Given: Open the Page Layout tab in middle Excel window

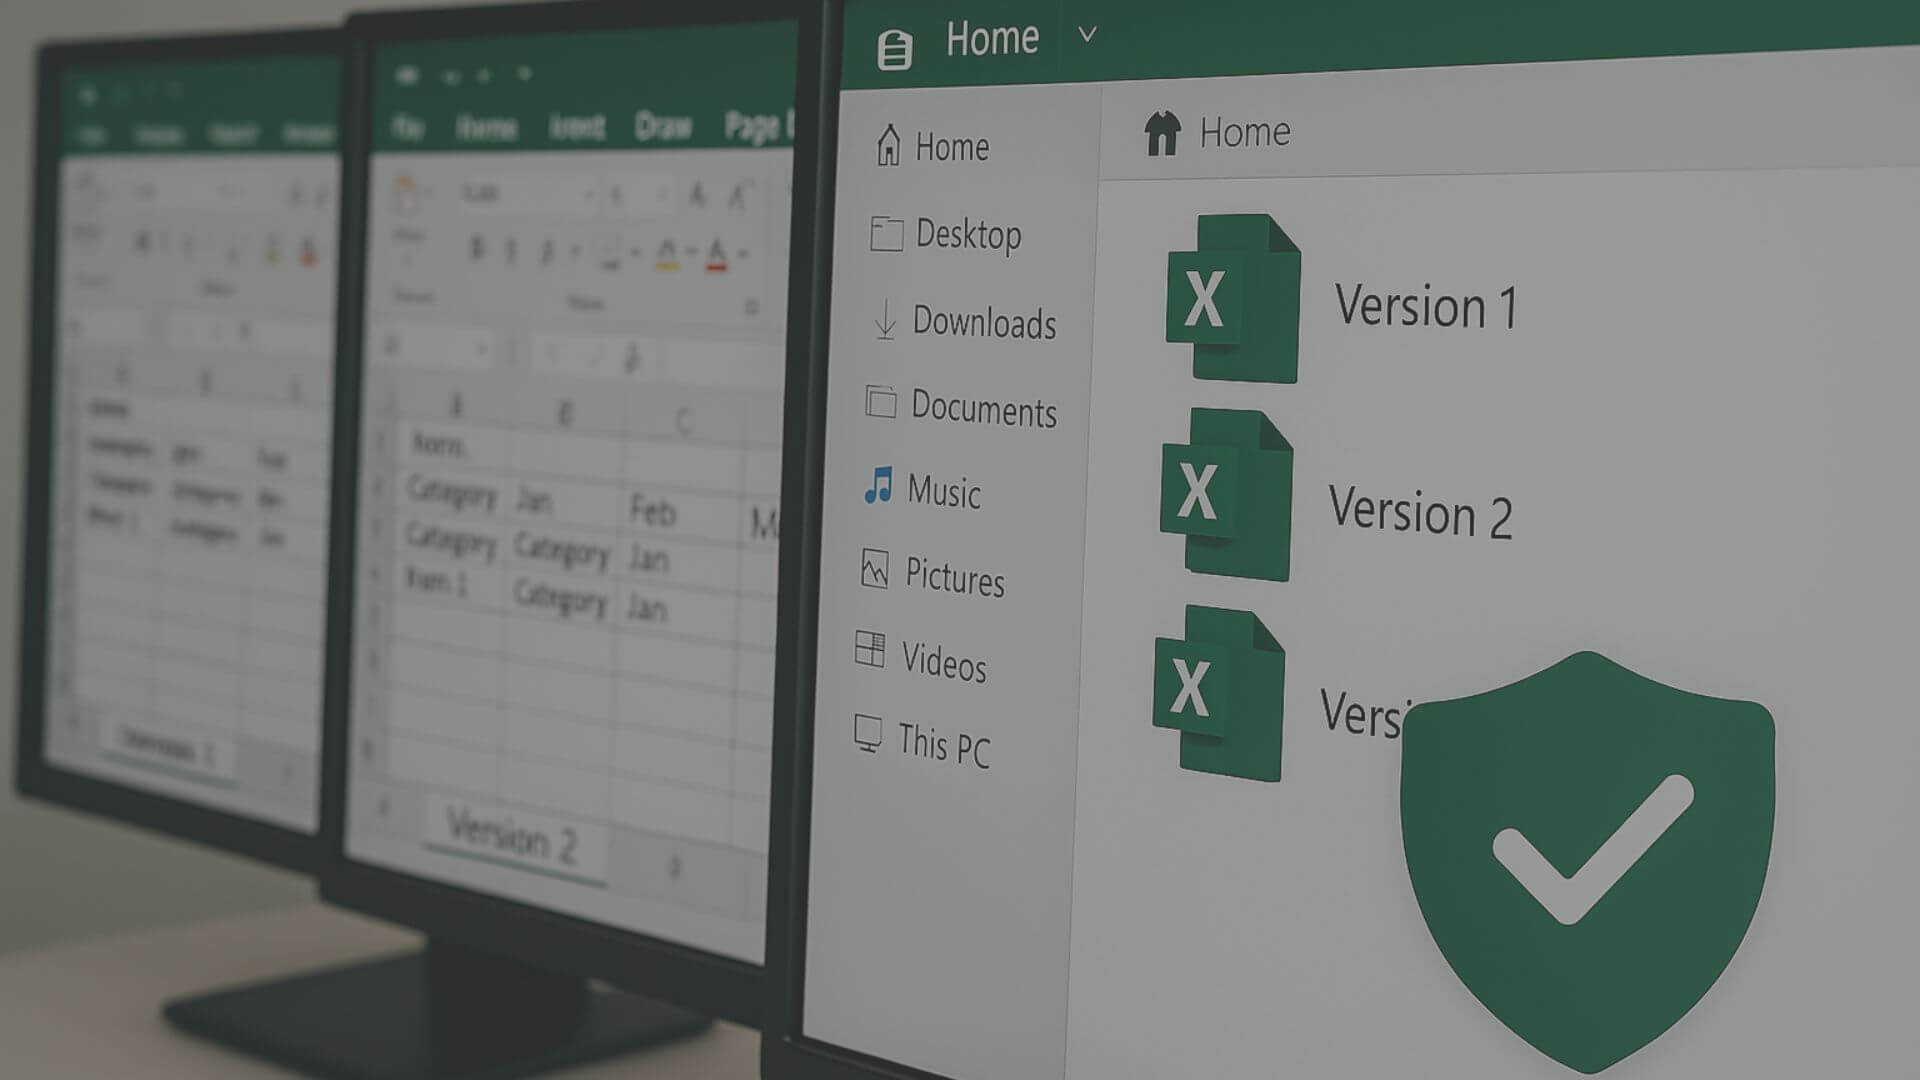Looking at the screenshot, I should coord(757,126).
